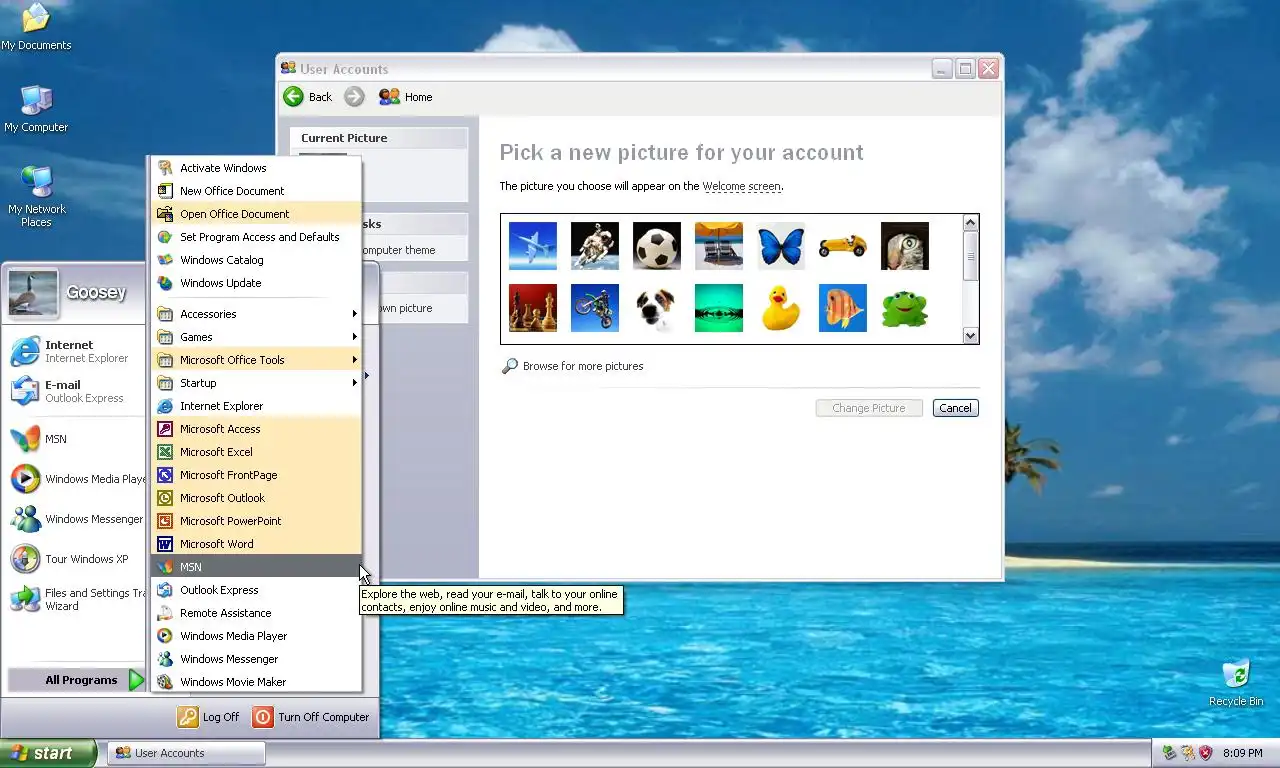Screen dimensions: 1280x768
Task: Choose the chess pieces picture
Action: click(533, 308)
